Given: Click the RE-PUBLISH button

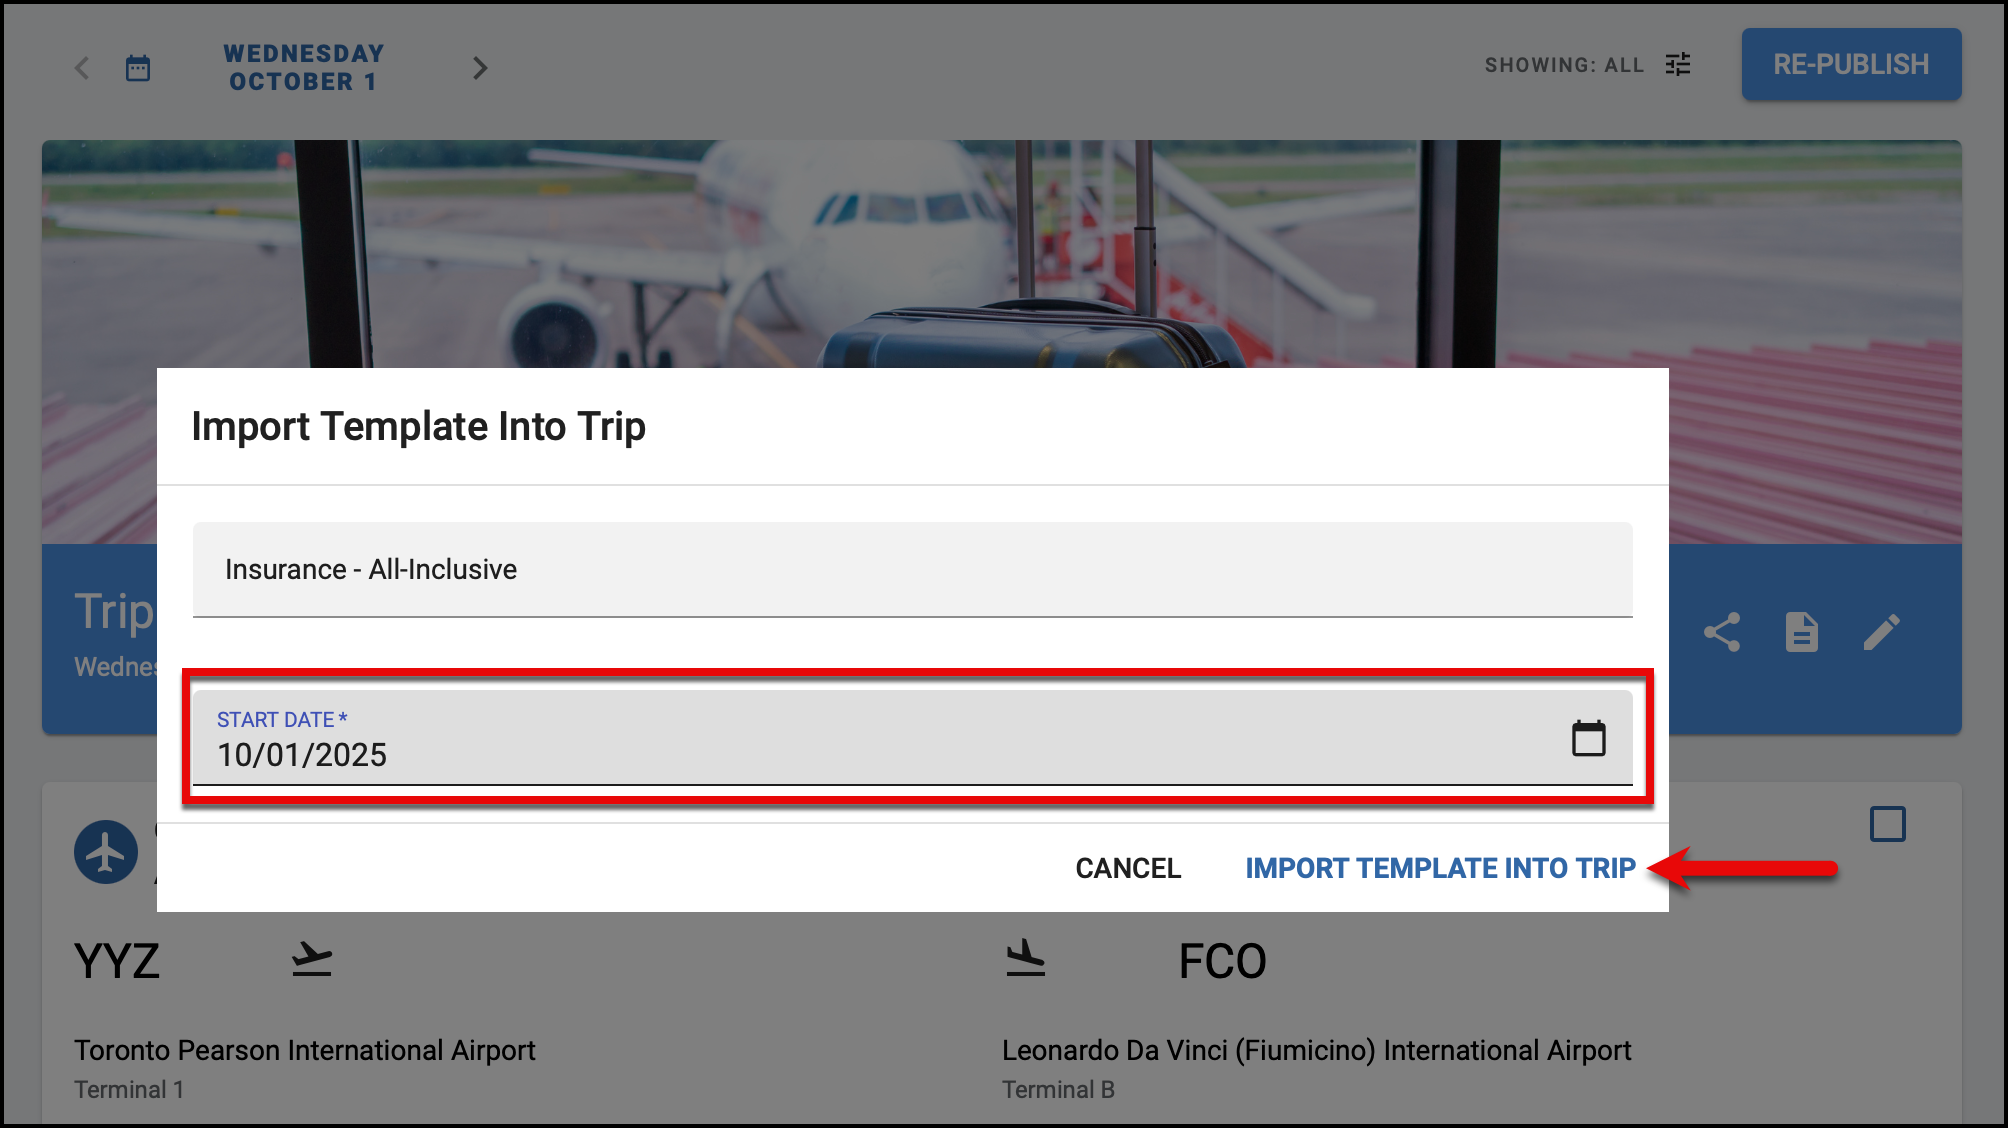Looking at the screenshot, I should [1851, 64].
